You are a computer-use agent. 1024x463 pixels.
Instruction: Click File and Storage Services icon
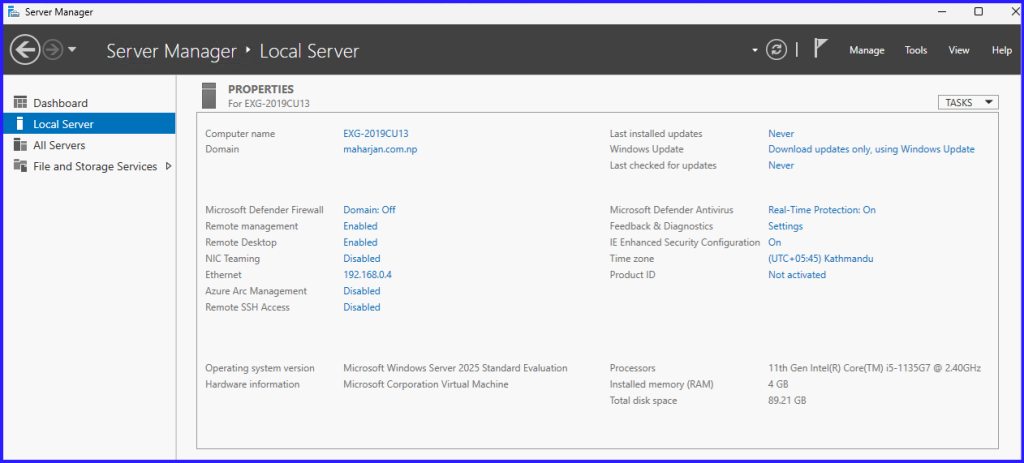tap(20, 166)
